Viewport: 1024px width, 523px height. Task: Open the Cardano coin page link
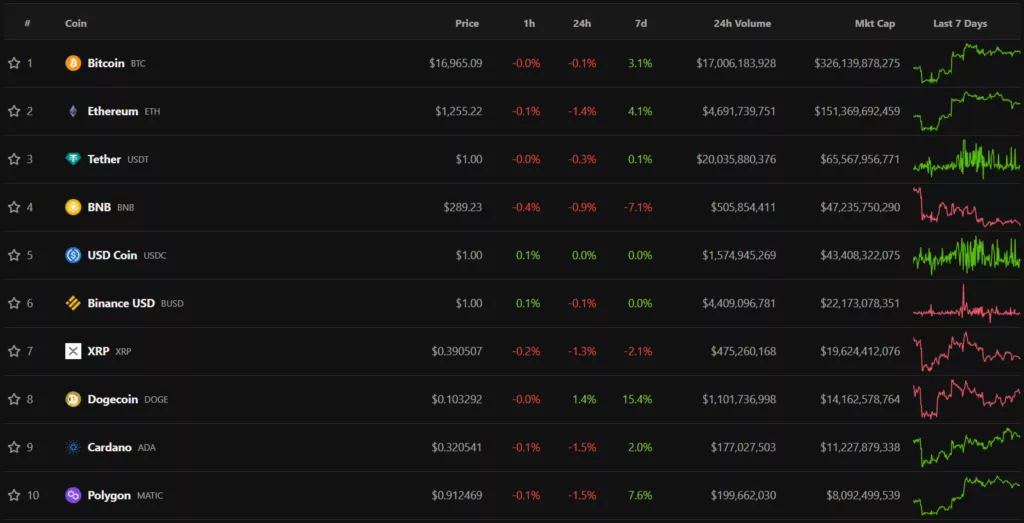pos(109,447)
